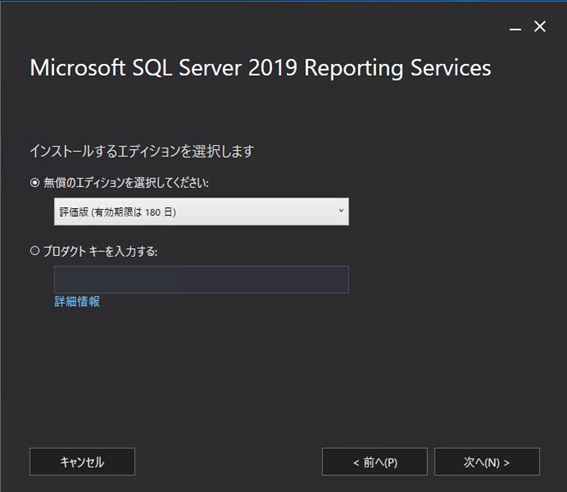Image resolution: width=567 pixels, height=492 pixels.
Task: Open the edition dropdown showing 評価版
Action: [201, 211]
